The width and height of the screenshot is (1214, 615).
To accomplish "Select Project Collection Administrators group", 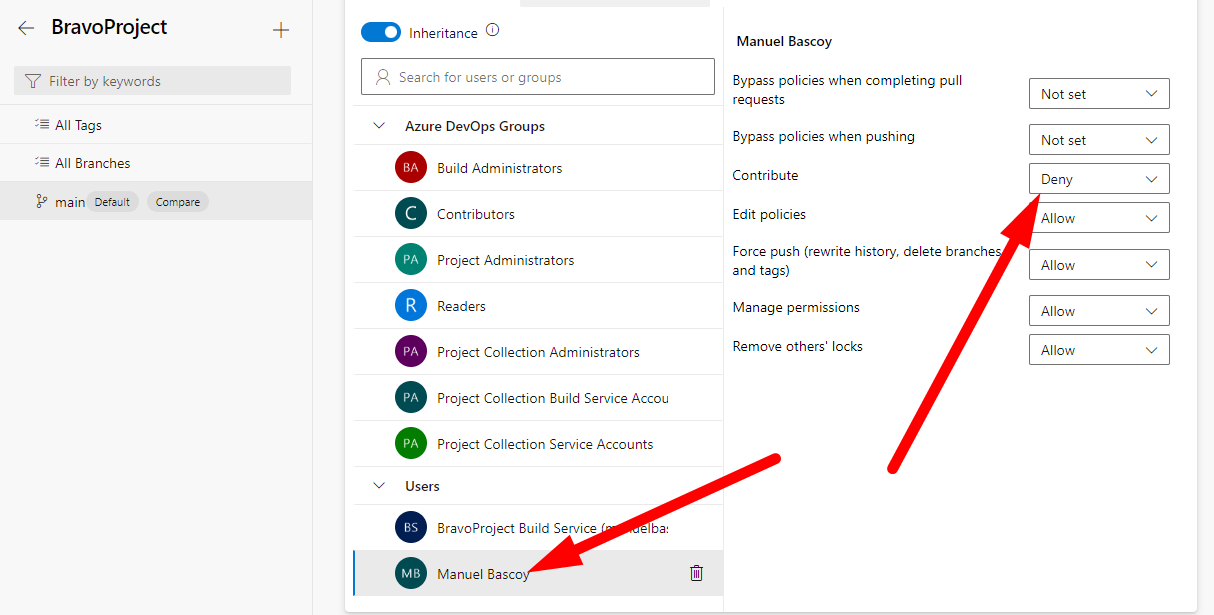I will pos(538,352).
